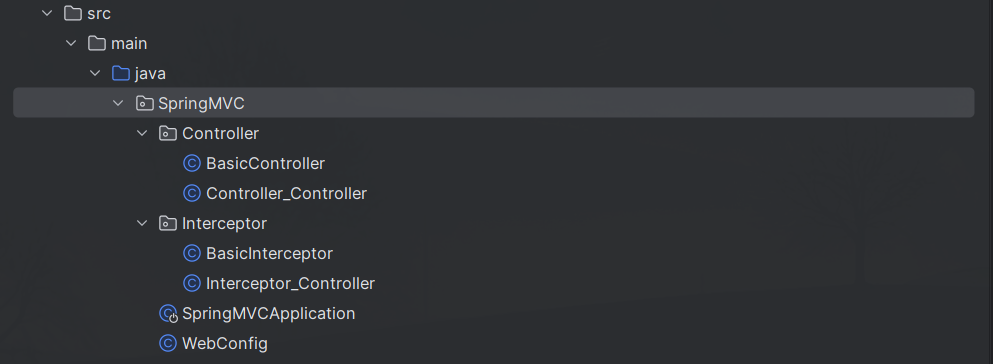This screenshot has width=993, height=364.
Task: Click the WebConfig class icon
Action: pos(168,344)
